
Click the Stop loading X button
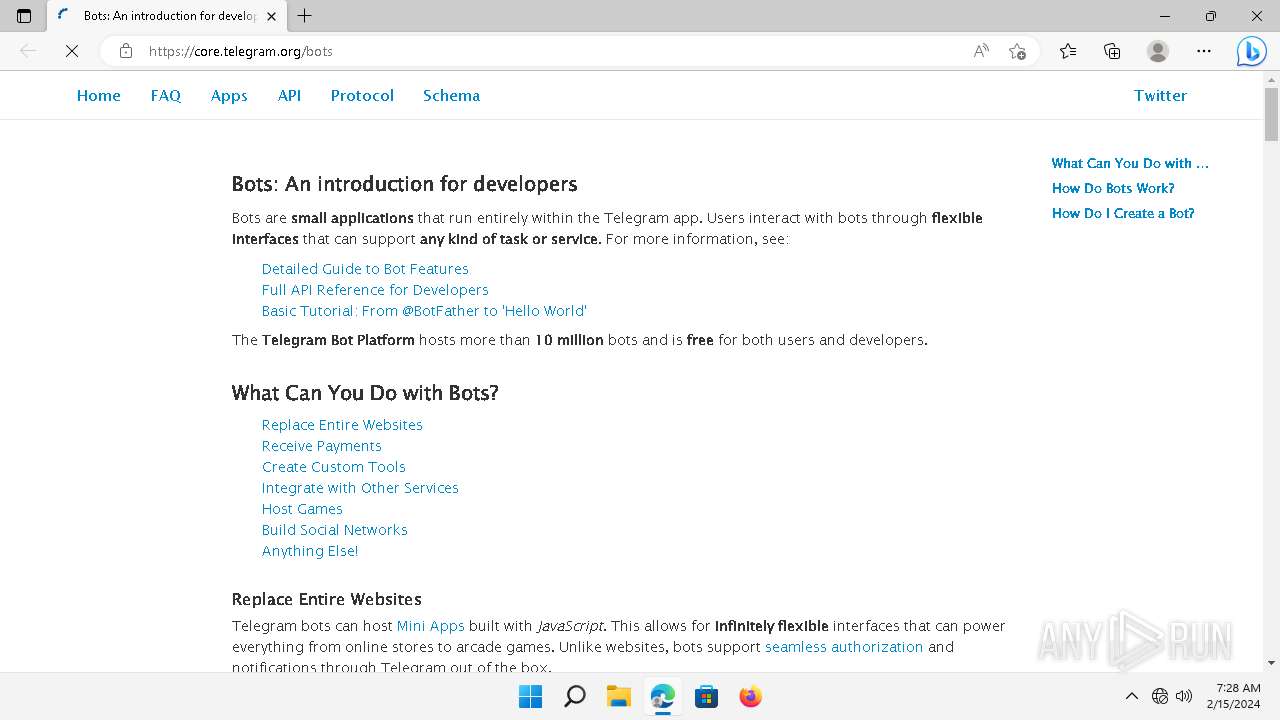(72, 51)
